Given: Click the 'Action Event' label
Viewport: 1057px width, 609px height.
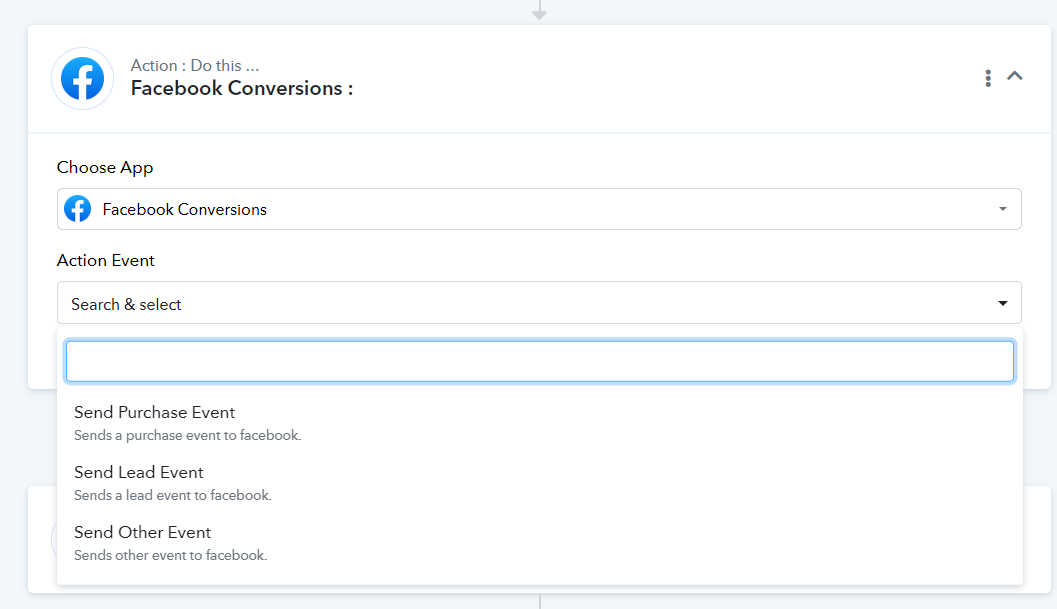Looking at the screenshot, I should pos(106,260).
